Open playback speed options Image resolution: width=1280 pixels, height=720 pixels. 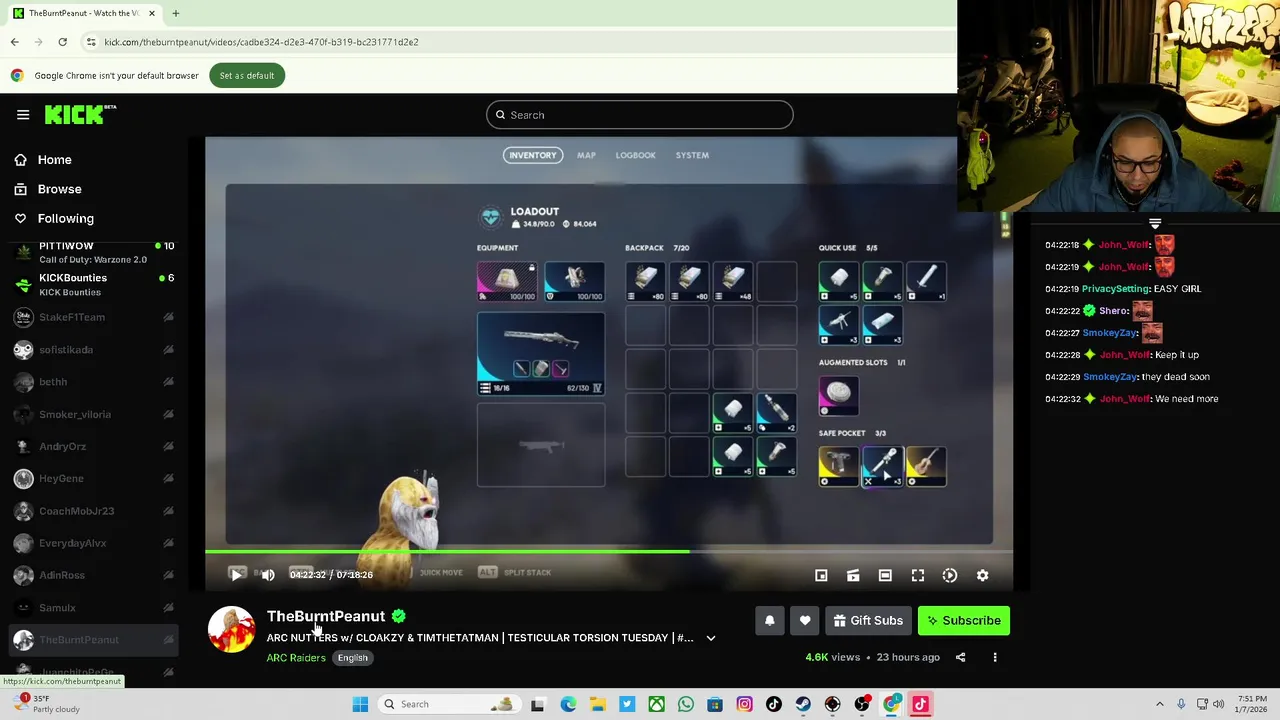(950, 575)
